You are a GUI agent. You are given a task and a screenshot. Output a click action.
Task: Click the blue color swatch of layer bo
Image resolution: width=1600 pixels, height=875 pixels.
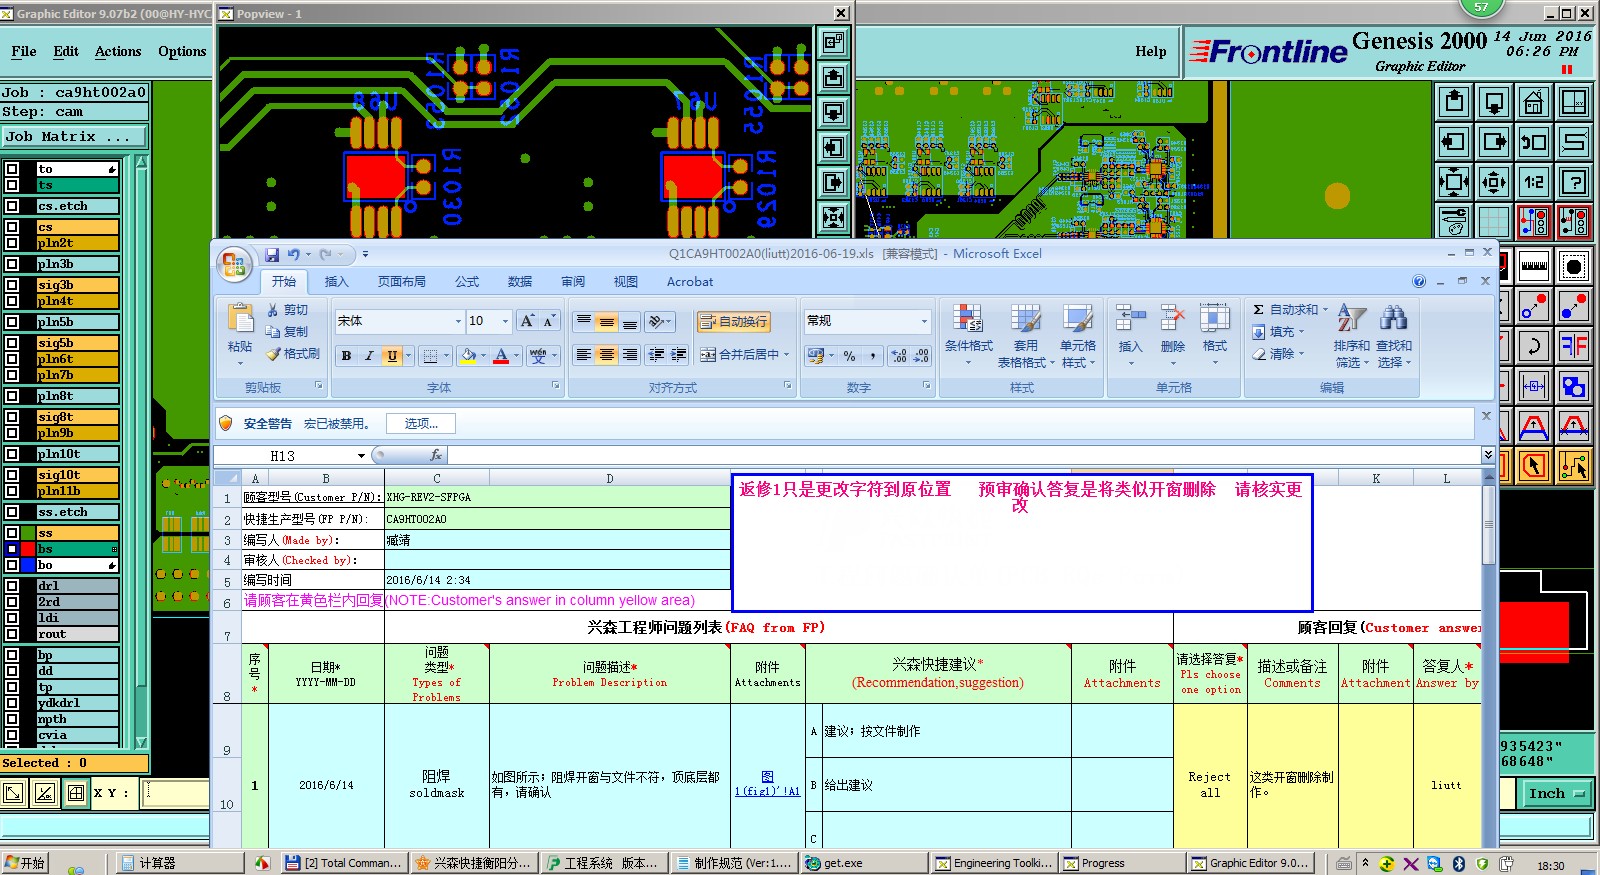tap(28, 565)
